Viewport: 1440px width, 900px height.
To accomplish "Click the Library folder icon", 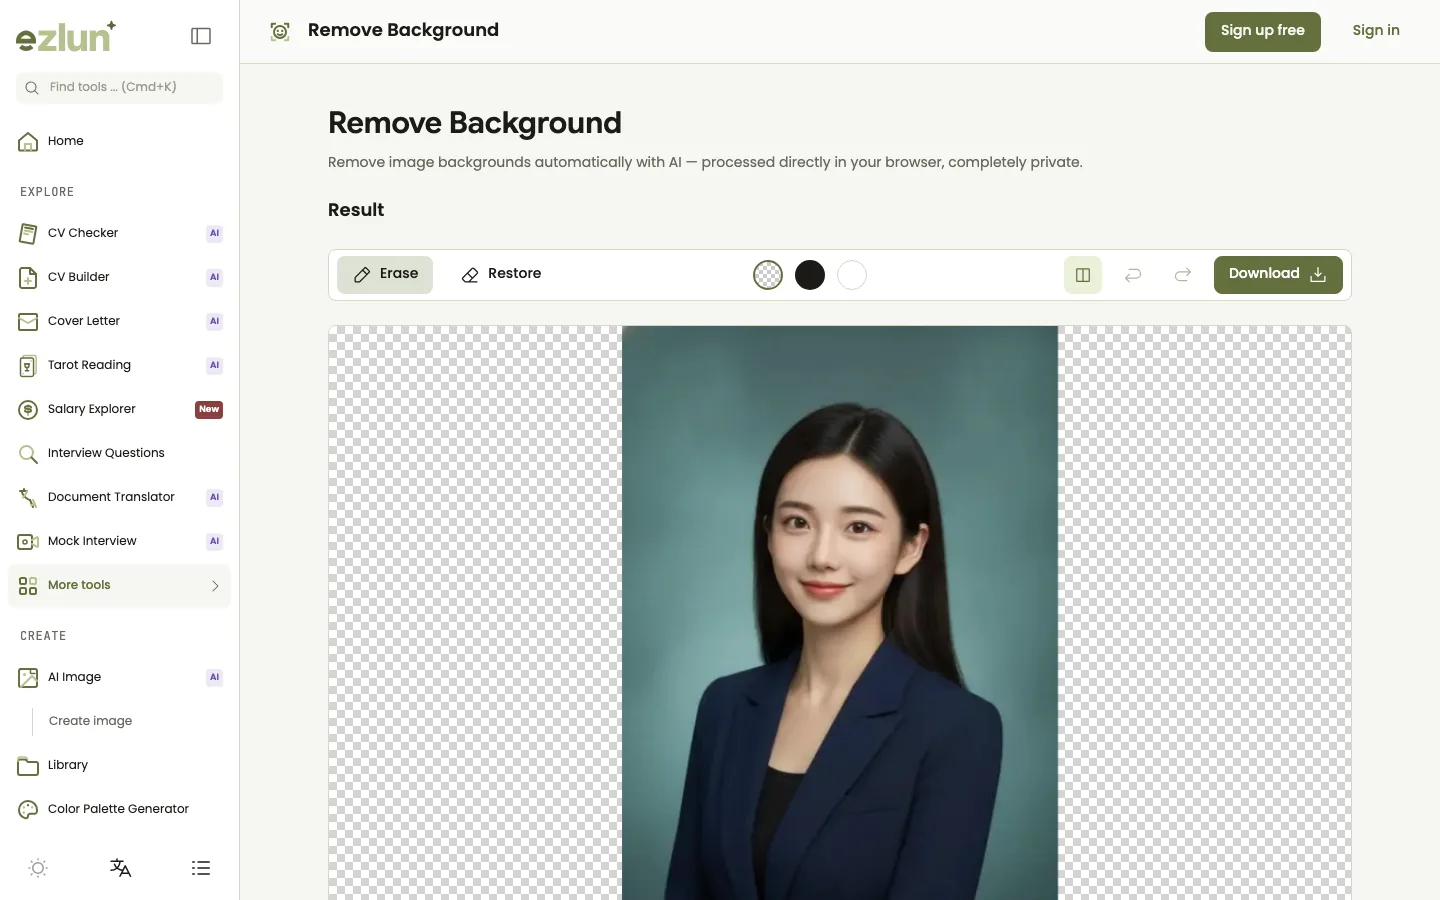I will point(28,766).
